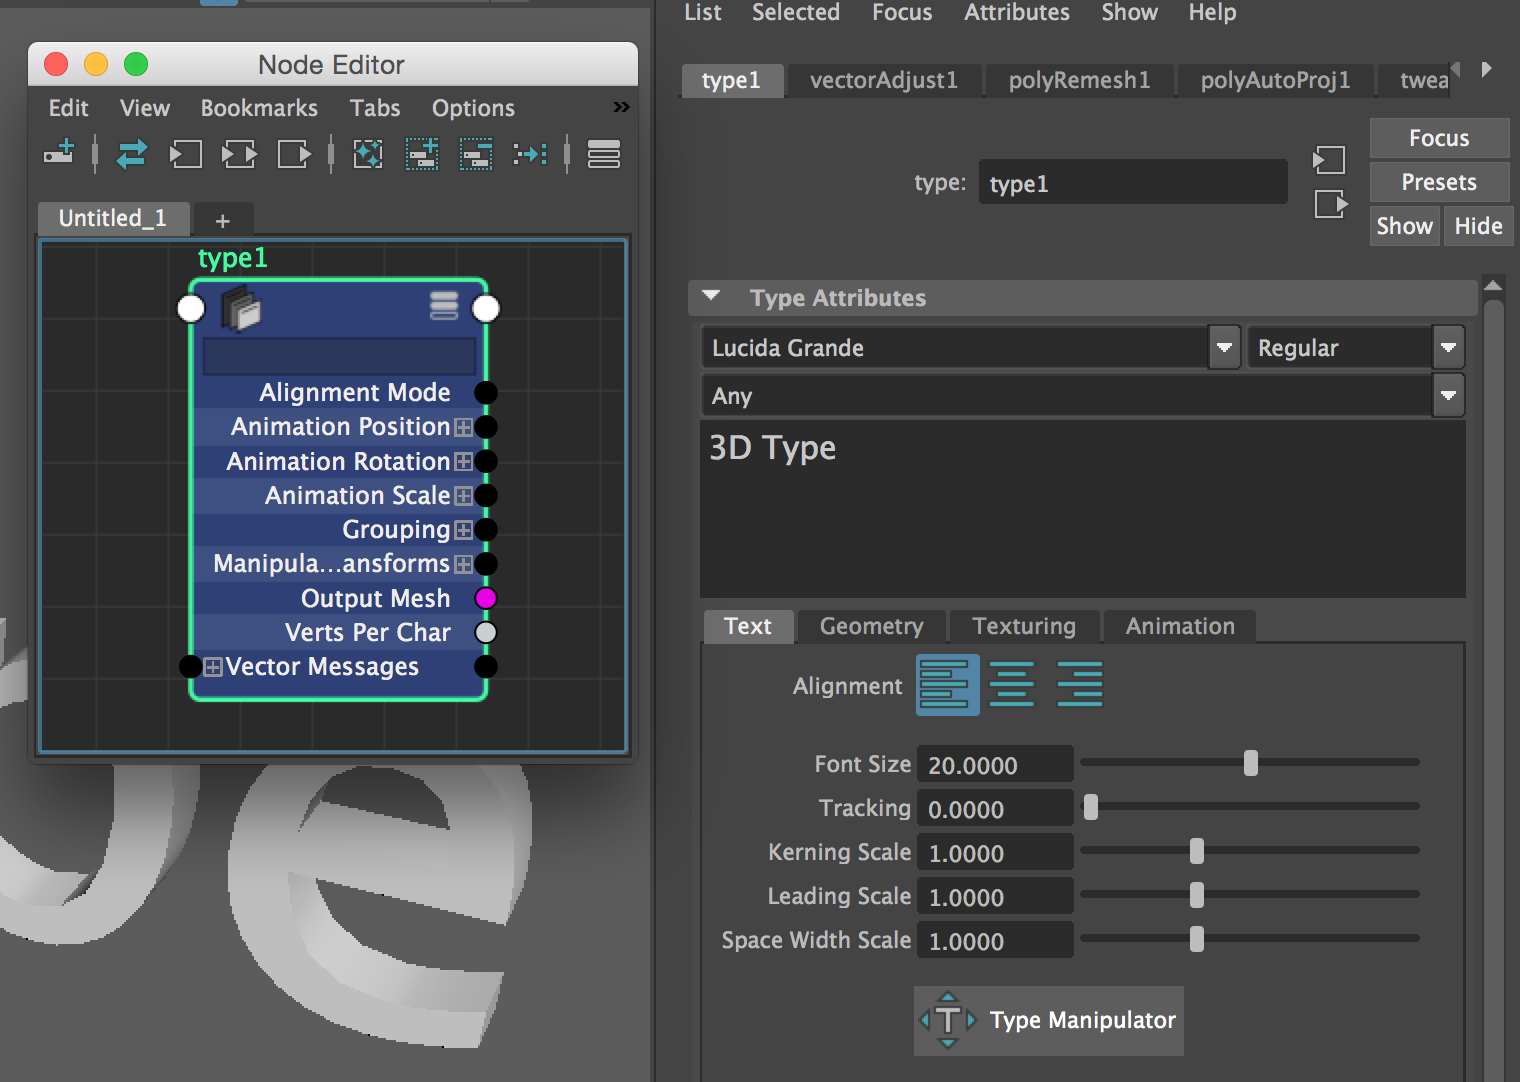Expand the Animation Position attribute on type1 node
Screen dimensions: 1520x1082
click(x=463, y=427)
